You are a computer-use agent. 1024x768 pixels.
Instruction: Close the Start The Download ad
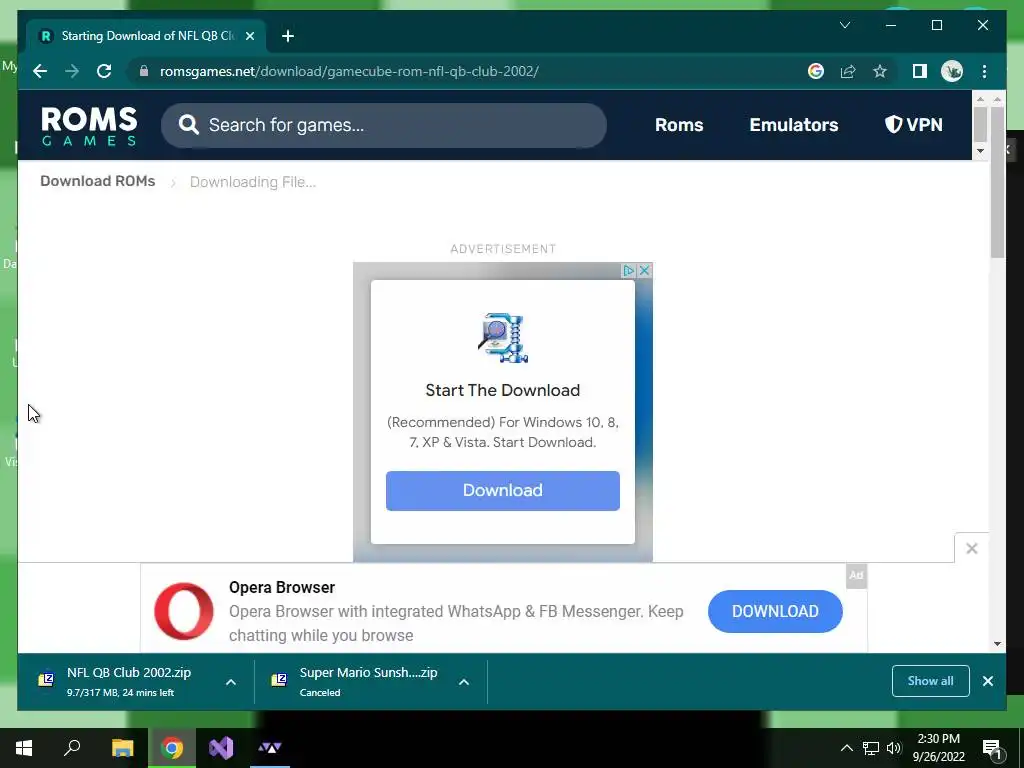645,270
